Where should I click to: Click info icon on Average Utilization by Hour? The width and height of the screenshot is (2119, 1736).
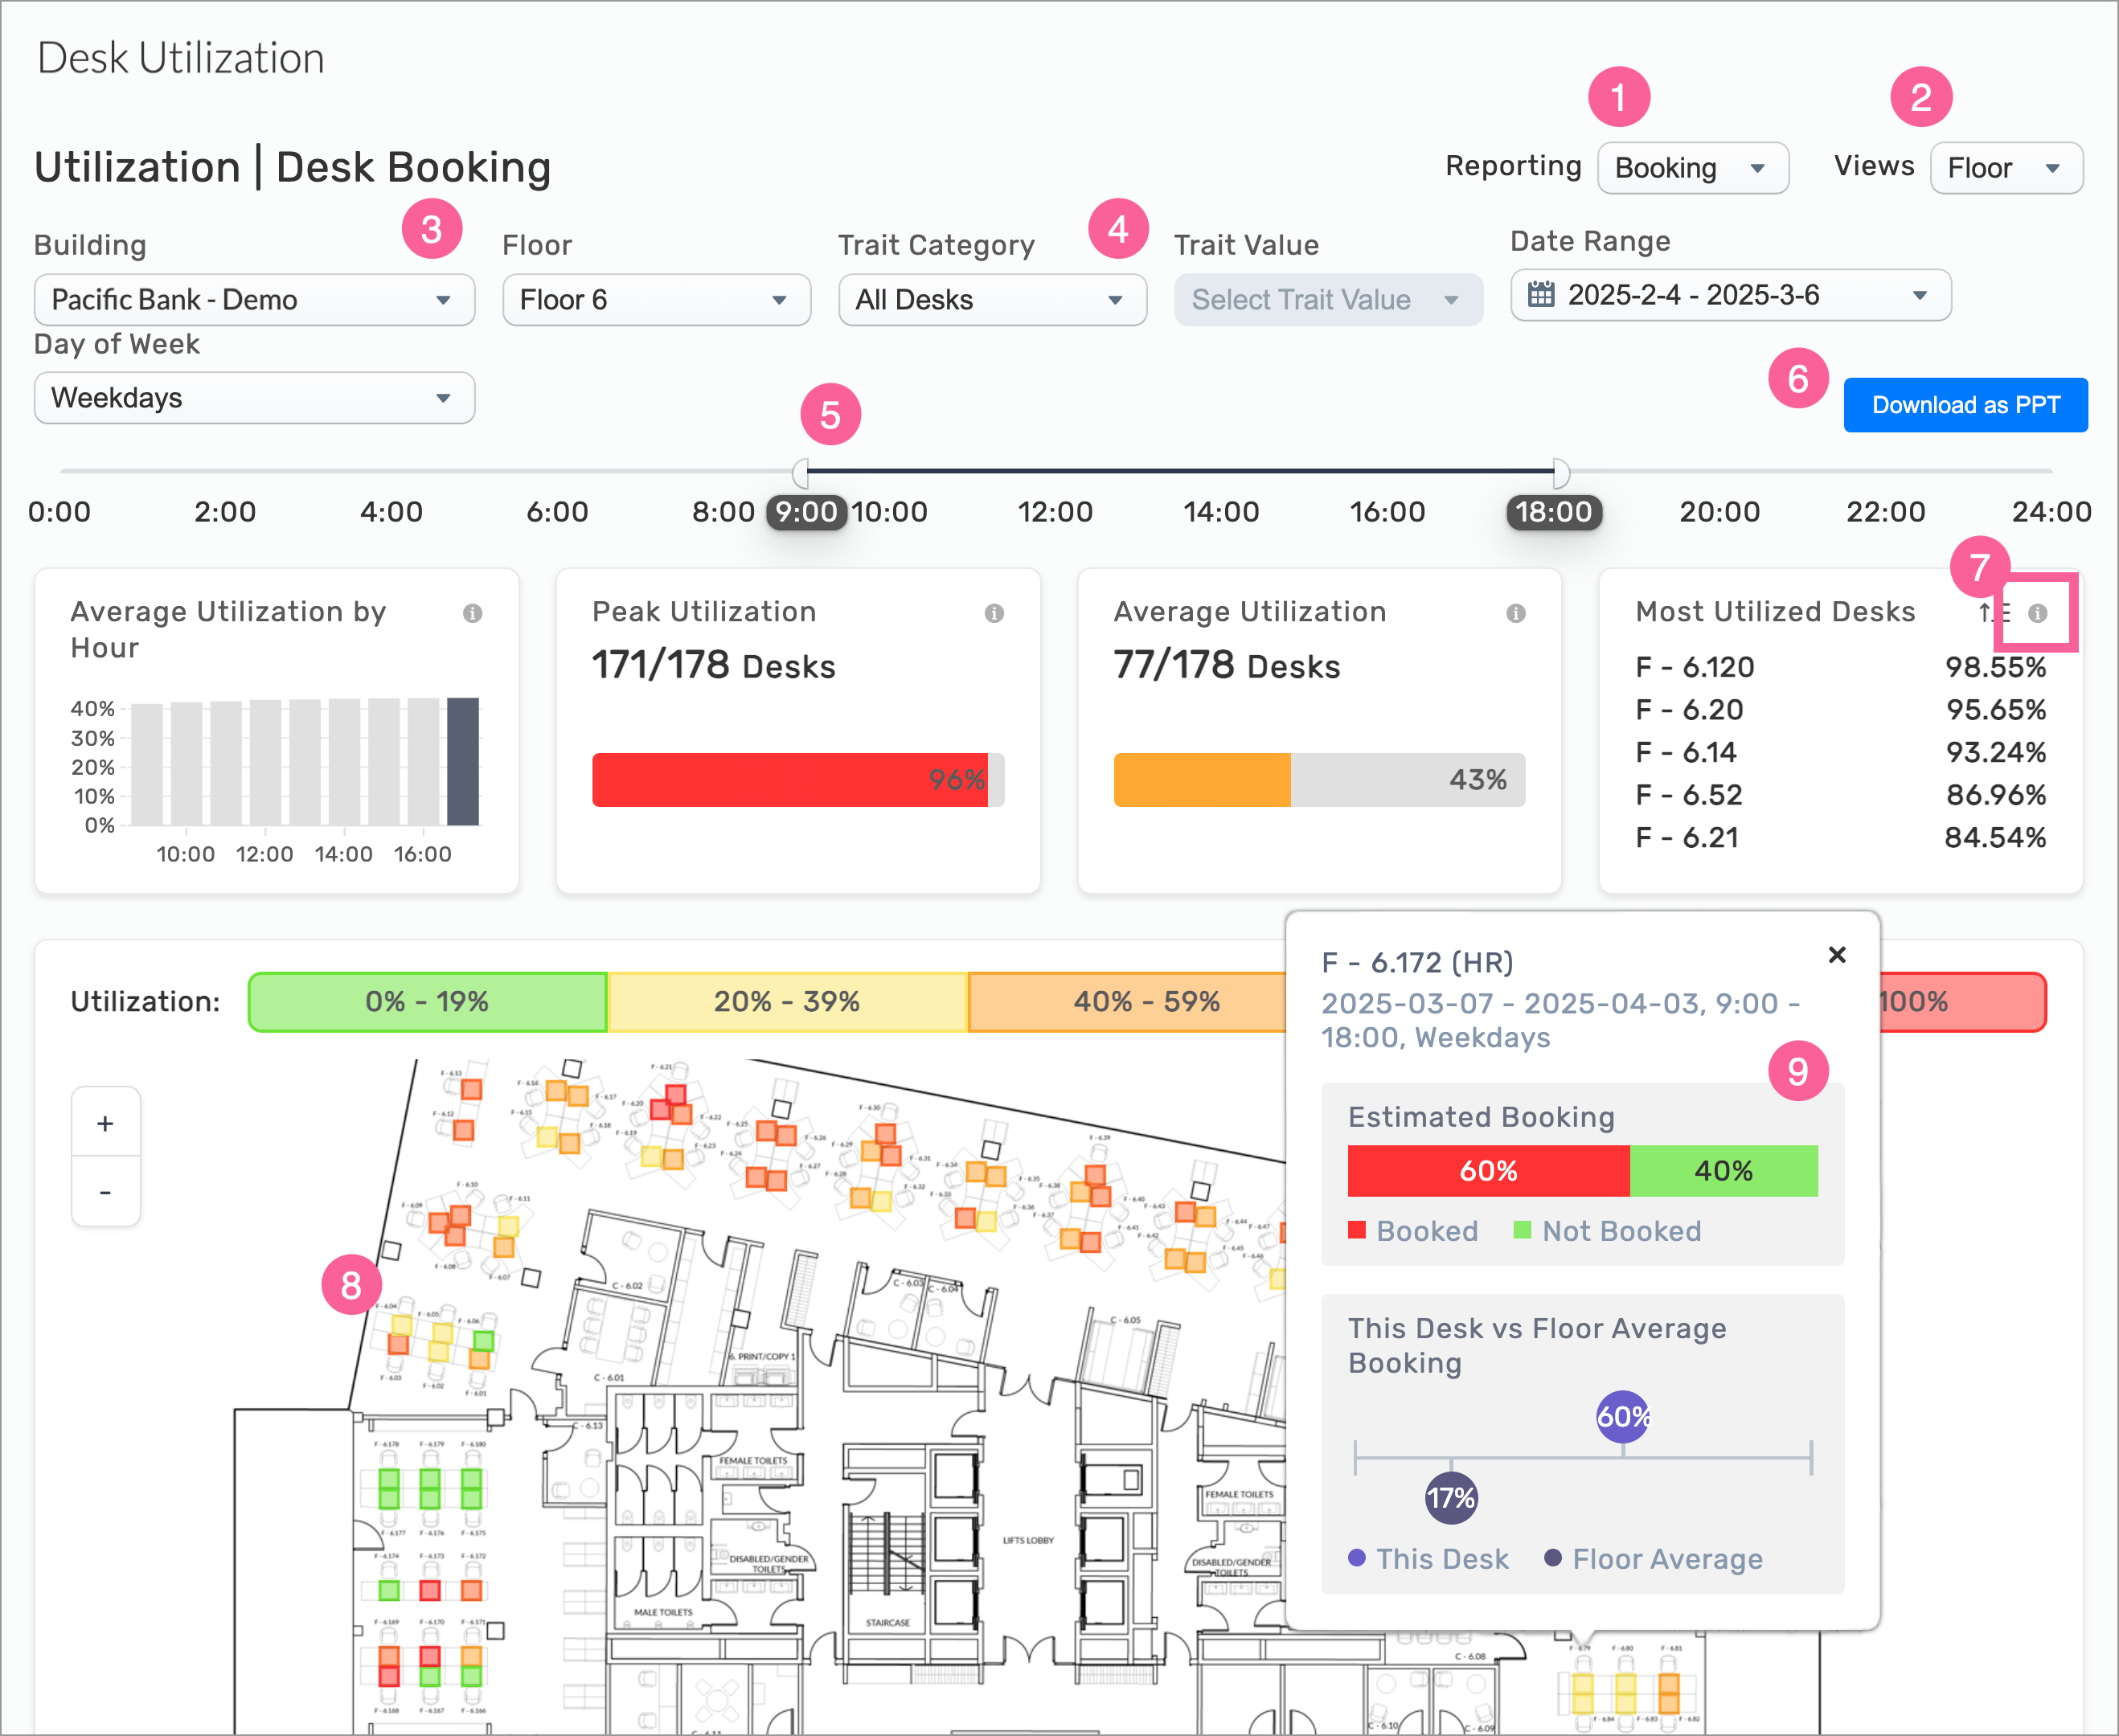(x=472, y=613)
